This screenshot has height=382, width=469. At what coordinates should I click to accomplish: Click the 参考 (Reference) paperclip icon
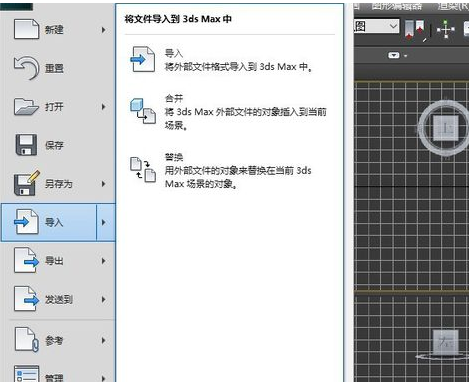[26, 339]
